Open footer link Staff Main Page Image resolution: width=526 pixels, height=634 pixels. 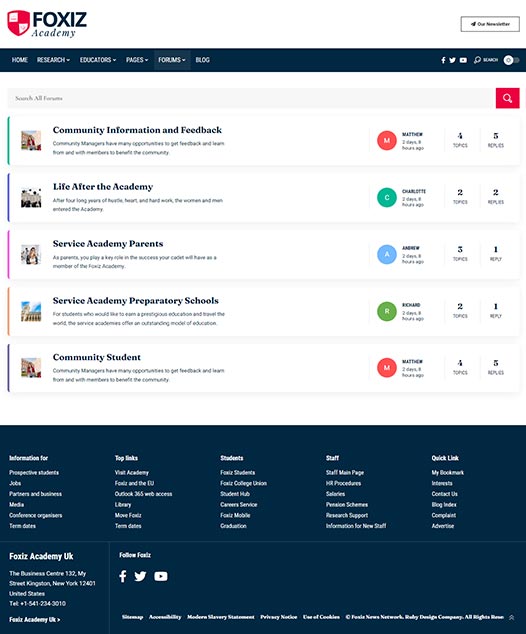tap(345, 473)
